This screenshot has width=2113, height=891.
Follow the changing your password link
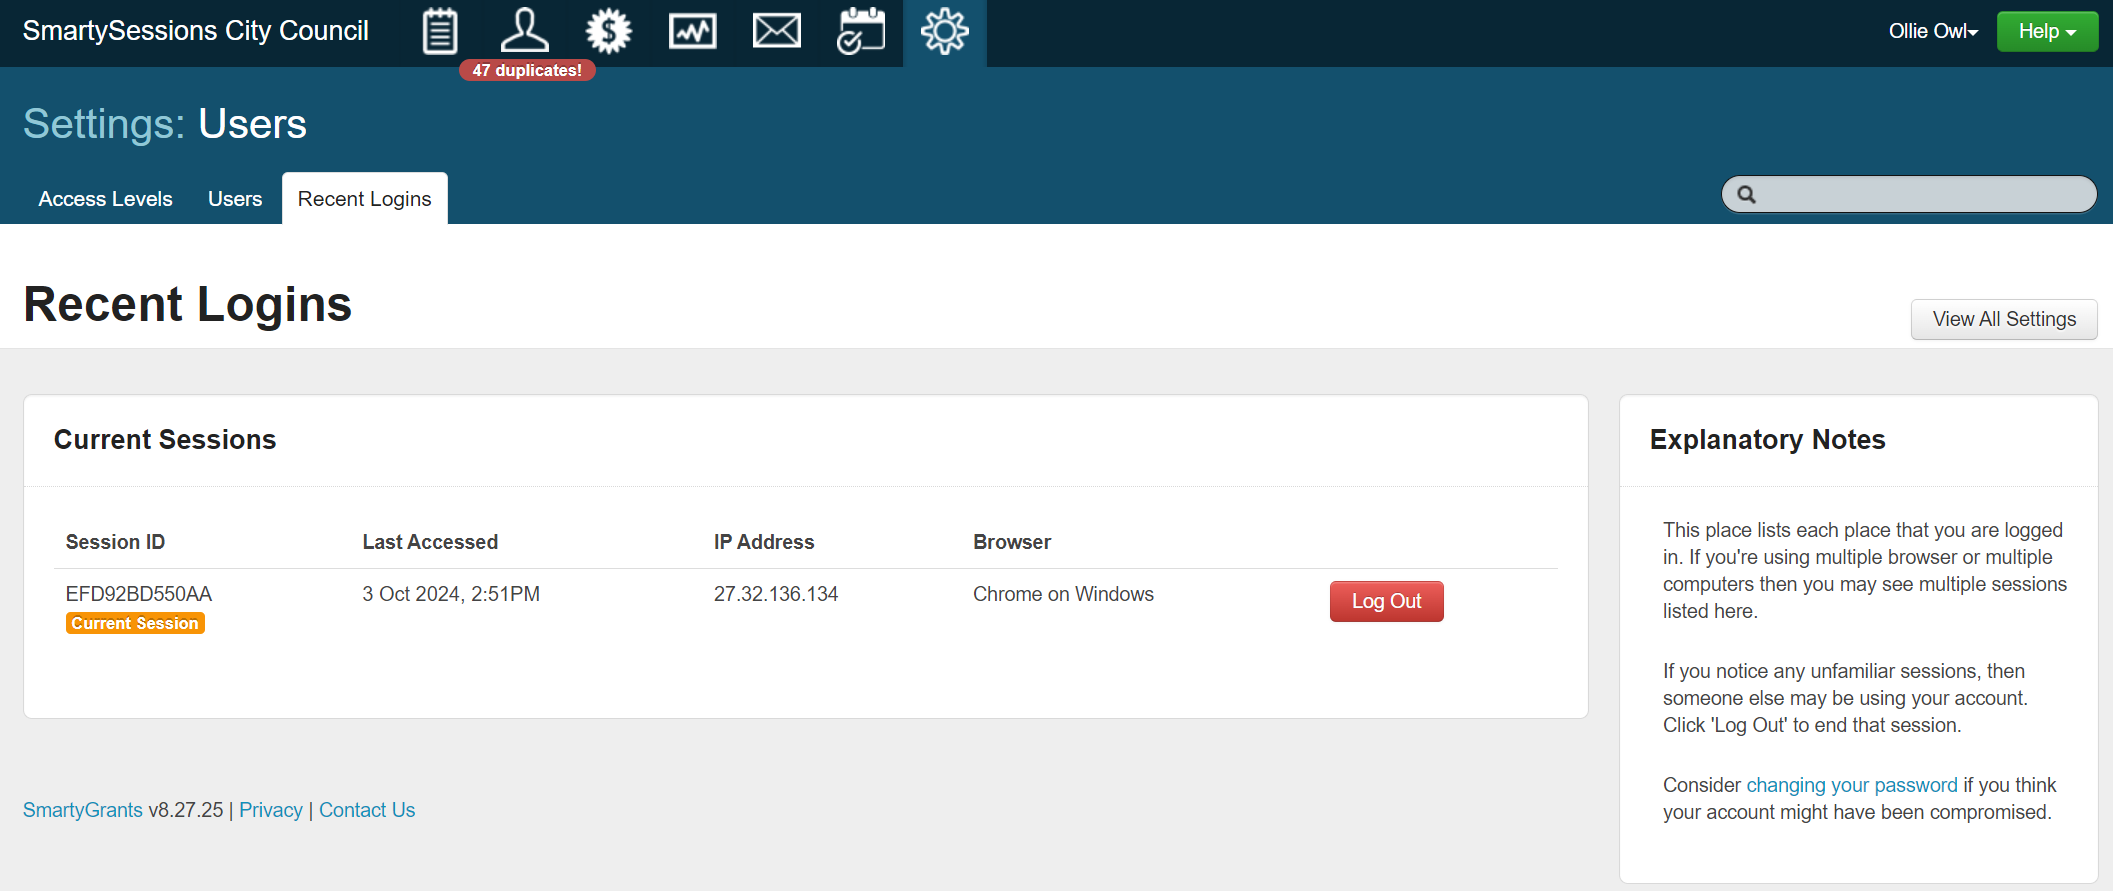1851,785
